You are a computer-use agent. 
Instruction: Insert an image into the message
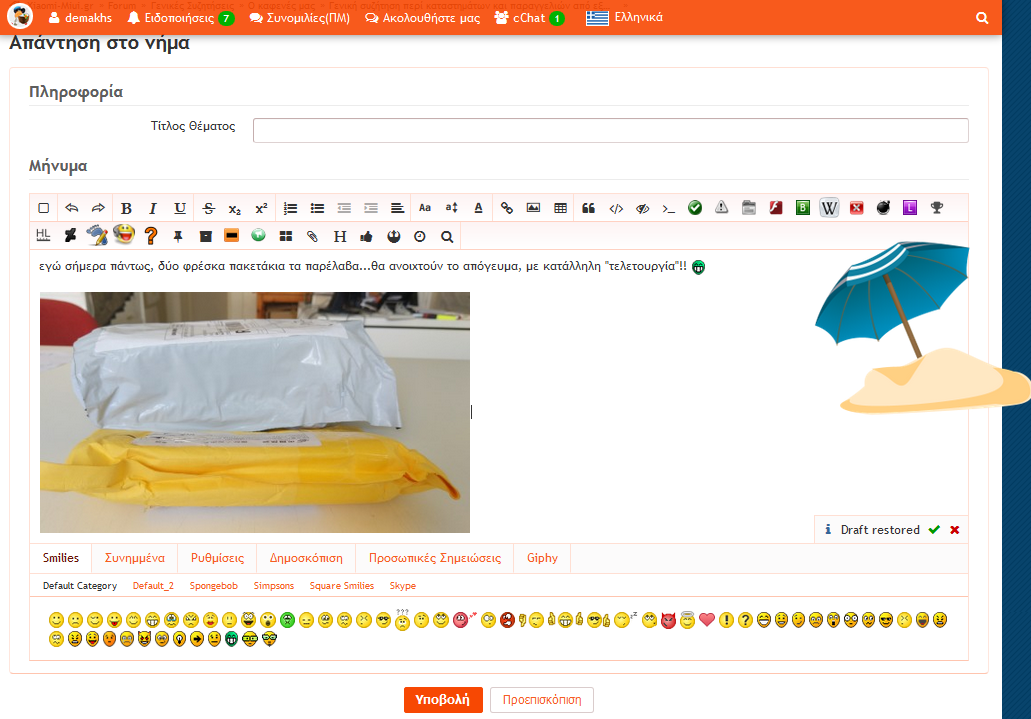click(x=533, y=209)
